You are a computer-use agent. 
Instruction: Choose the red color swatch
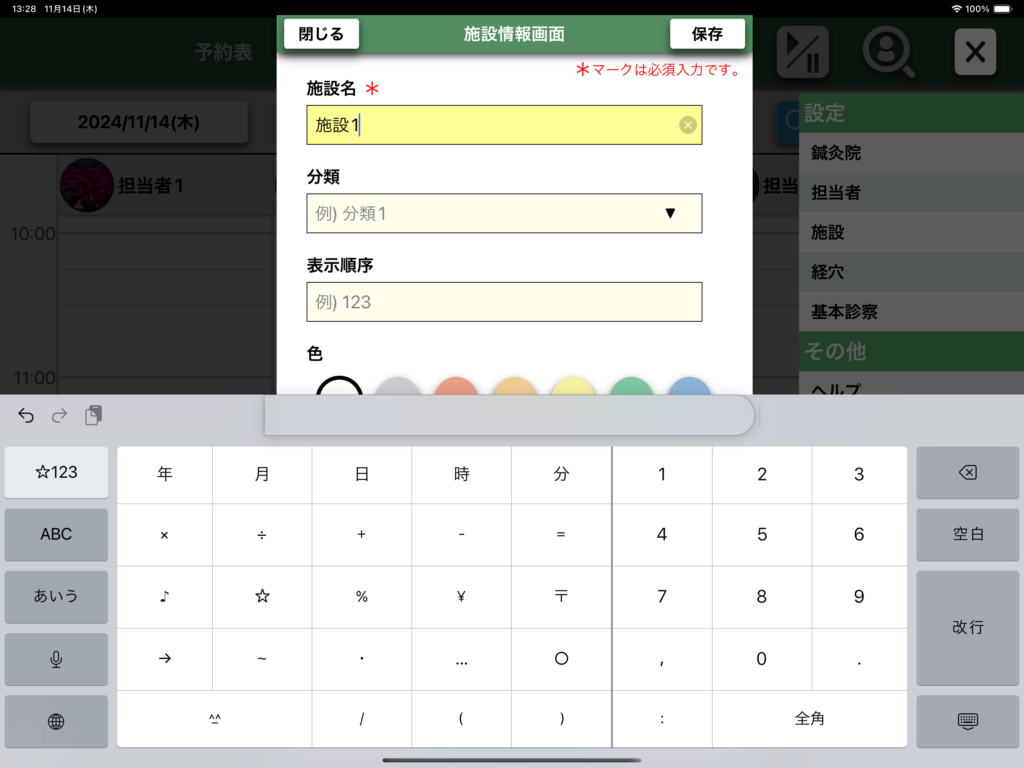455,387
